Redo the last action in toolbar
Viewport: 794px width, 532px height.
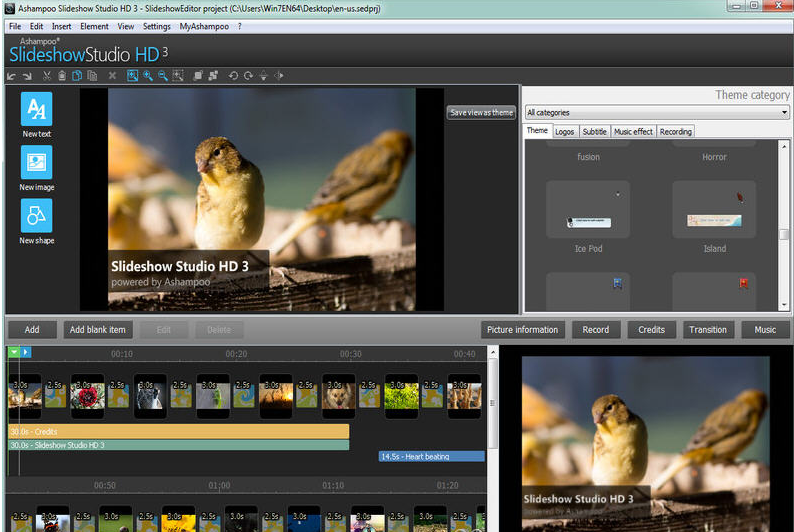pyautogui.click(x=27, y=76)
